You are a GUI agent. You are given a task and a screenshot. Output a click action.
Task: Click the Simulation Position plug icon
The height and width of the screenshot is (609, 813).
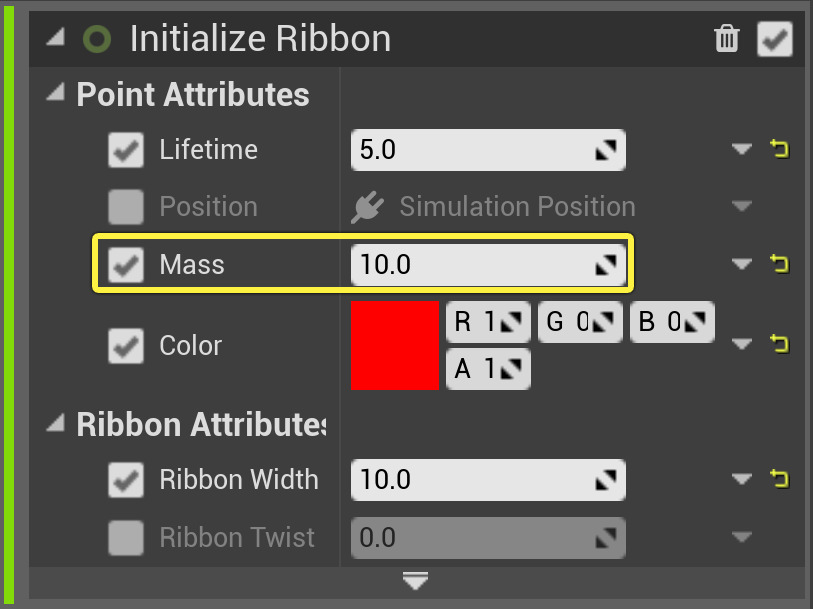(x=366, y=207)
